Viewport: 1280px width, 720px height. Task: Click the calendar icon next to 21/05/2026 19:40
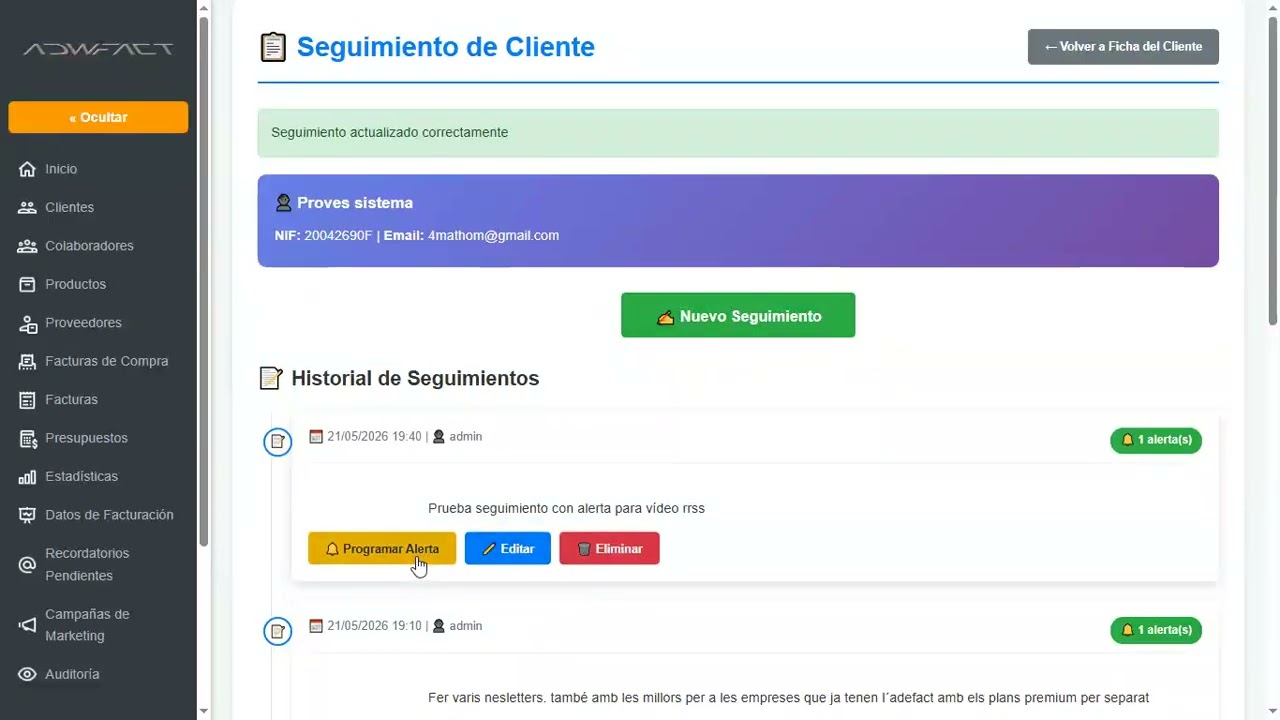pyautogui.click(x=316, y=436)
